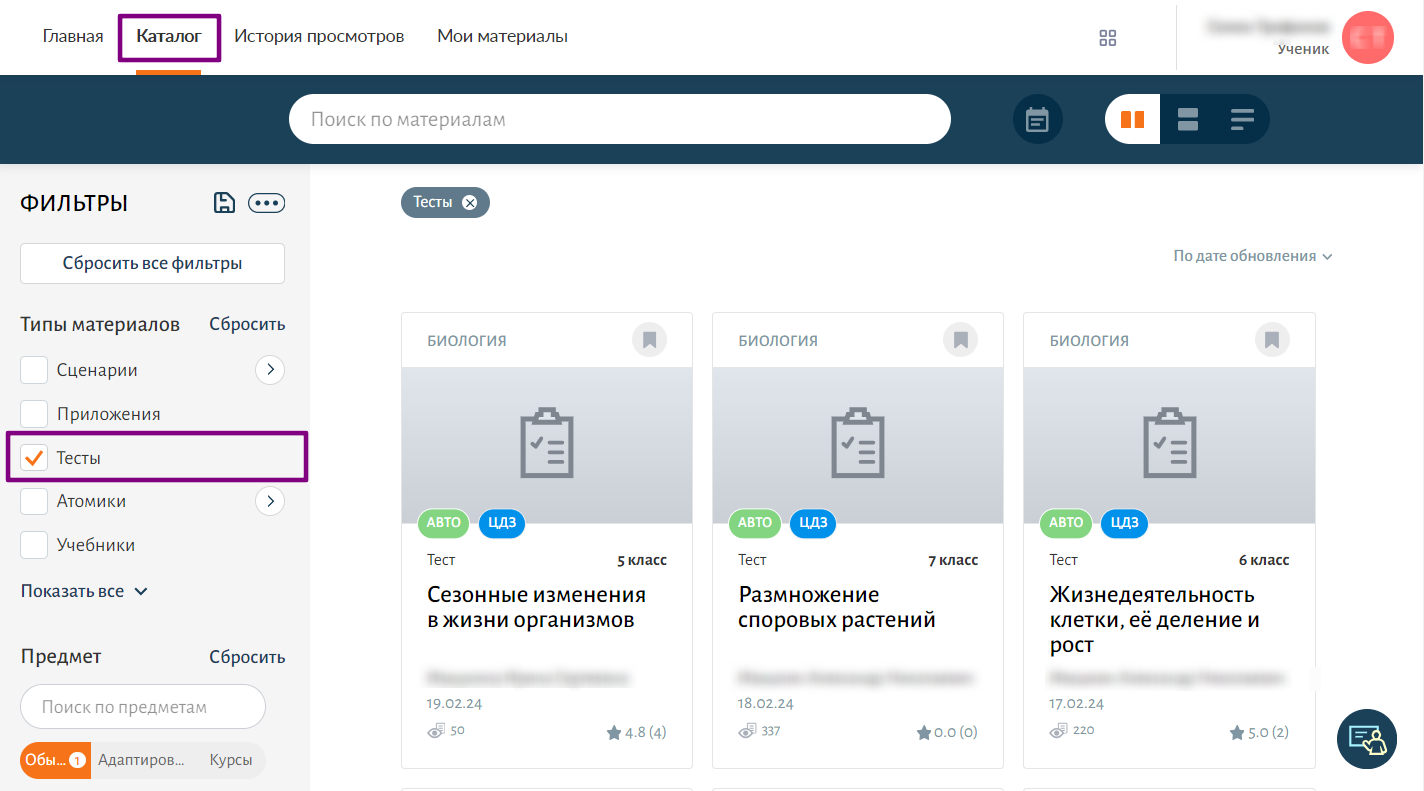Check the Атомики material type

[35, 501]
